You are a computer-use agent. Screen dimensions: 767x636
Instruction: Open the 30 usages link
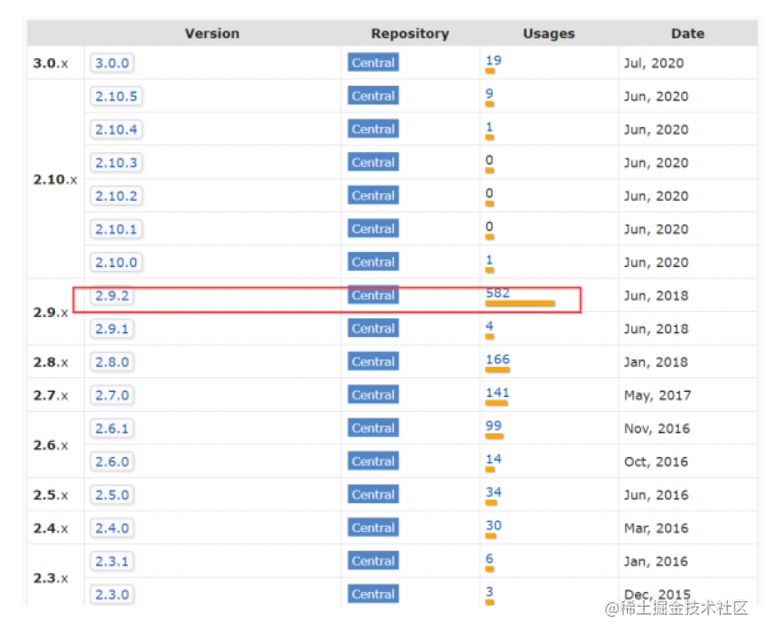pos(493,525)
